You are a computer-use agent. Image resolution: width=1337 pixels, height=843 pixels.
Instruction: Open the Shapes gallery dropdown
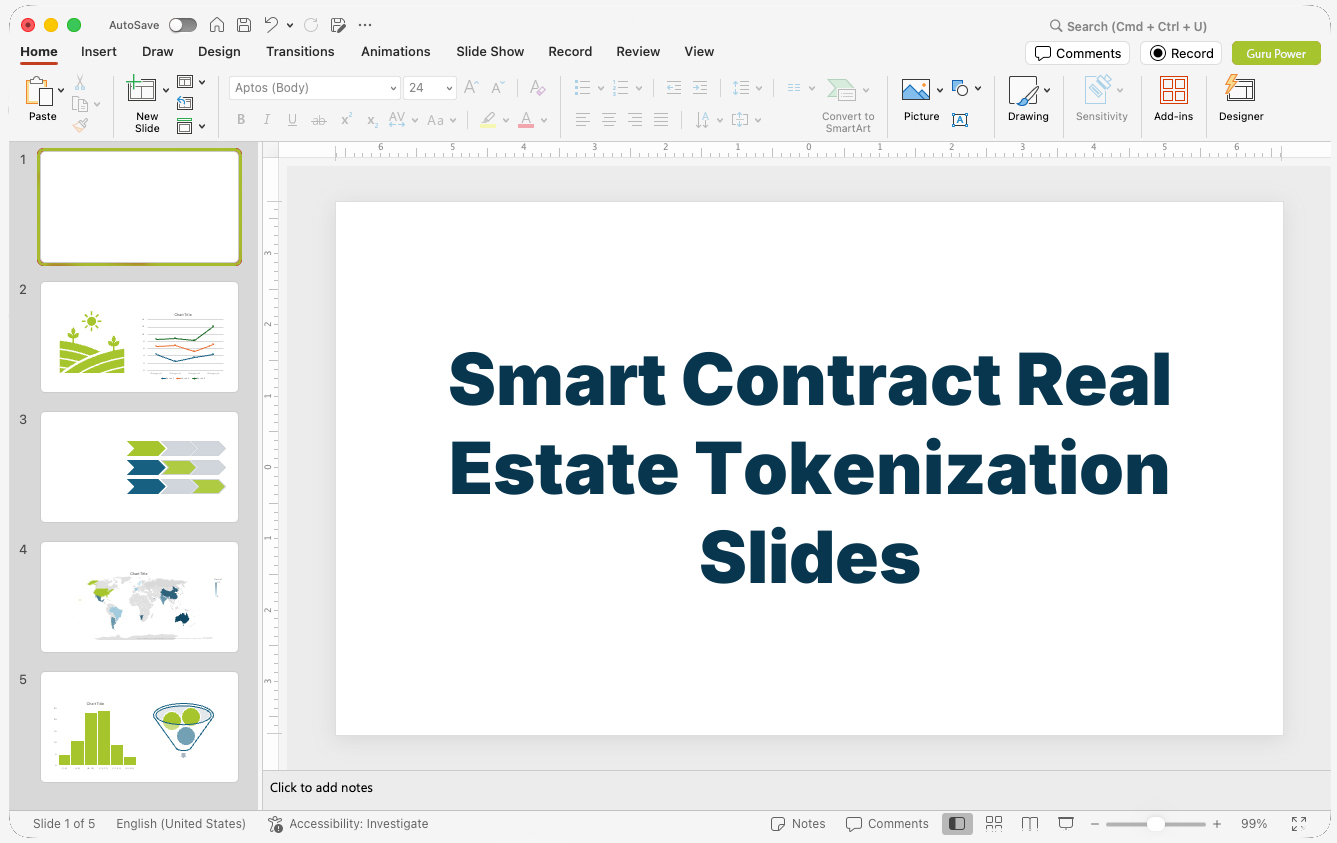pyautogui.click(x=966, y=88)
